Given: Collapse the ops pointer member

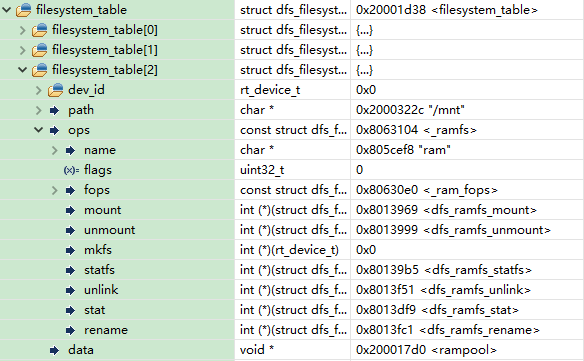Looking at the screenshot, I should tap(39, 130).
